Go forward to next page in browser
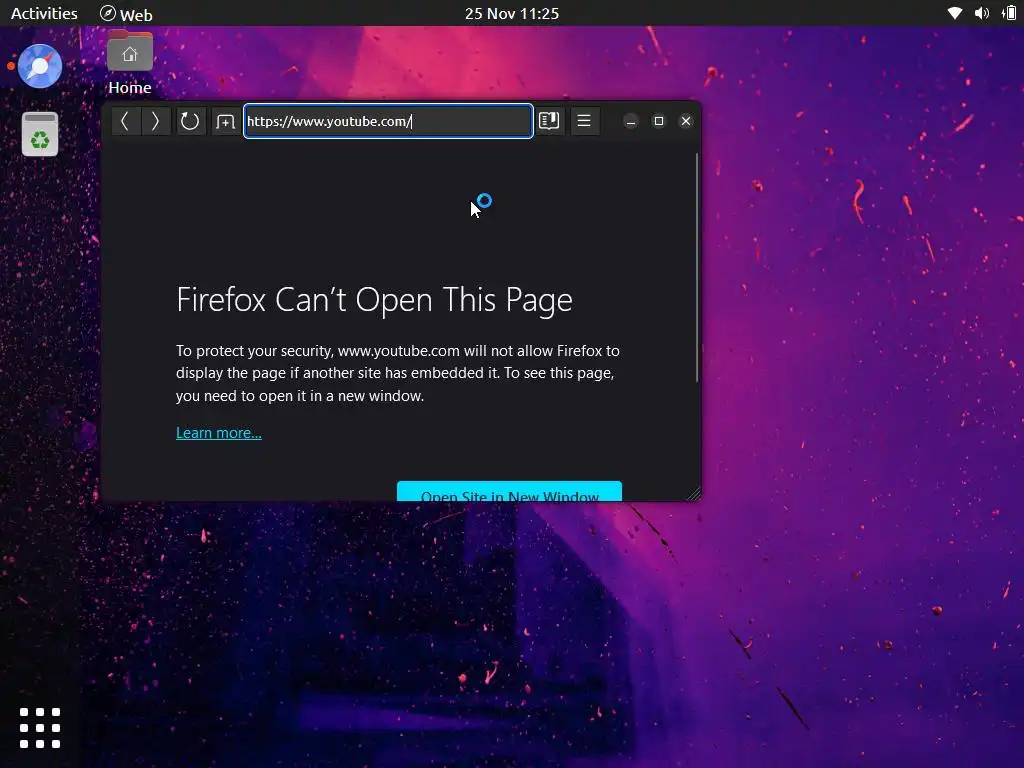The width and height of the screenshot is (1024, 768). [155, 121]
